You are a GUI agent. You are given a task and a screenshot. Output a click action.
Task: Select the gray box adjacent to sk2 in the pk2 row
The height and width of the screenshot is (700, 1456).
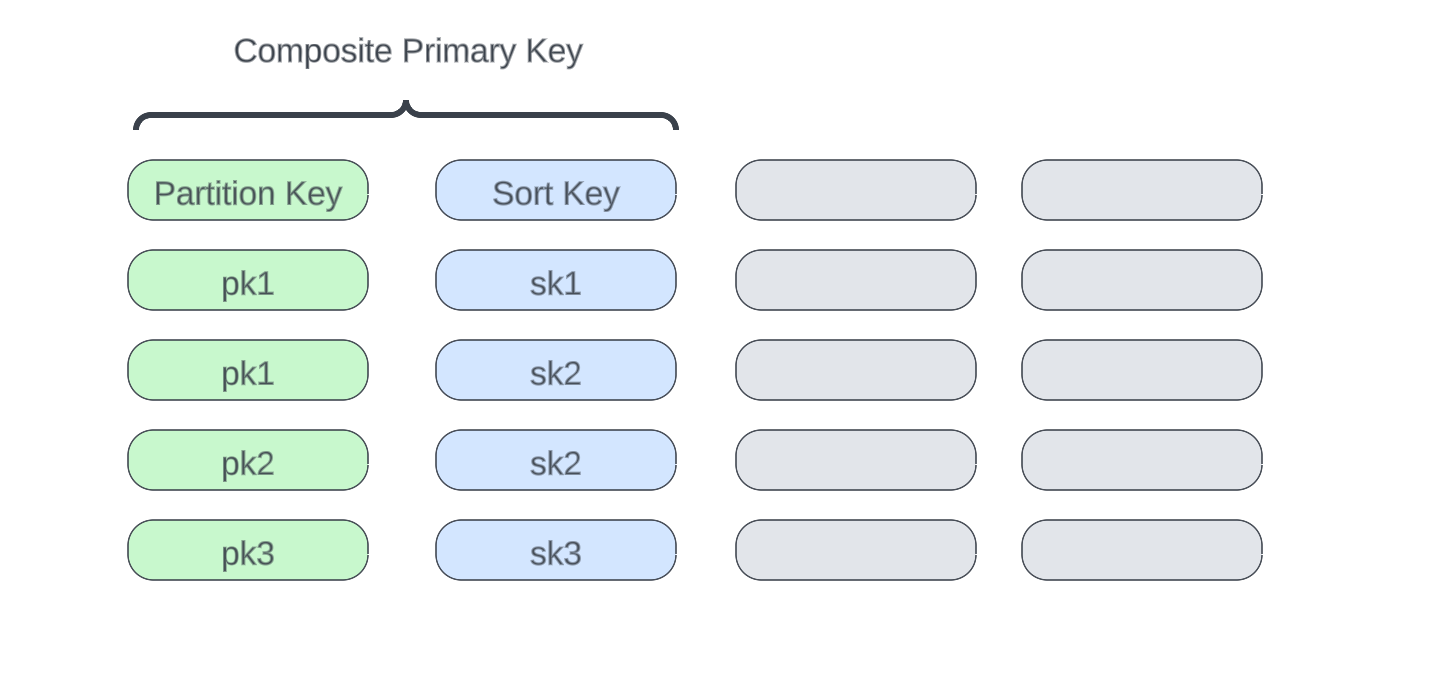pos(856,460)
